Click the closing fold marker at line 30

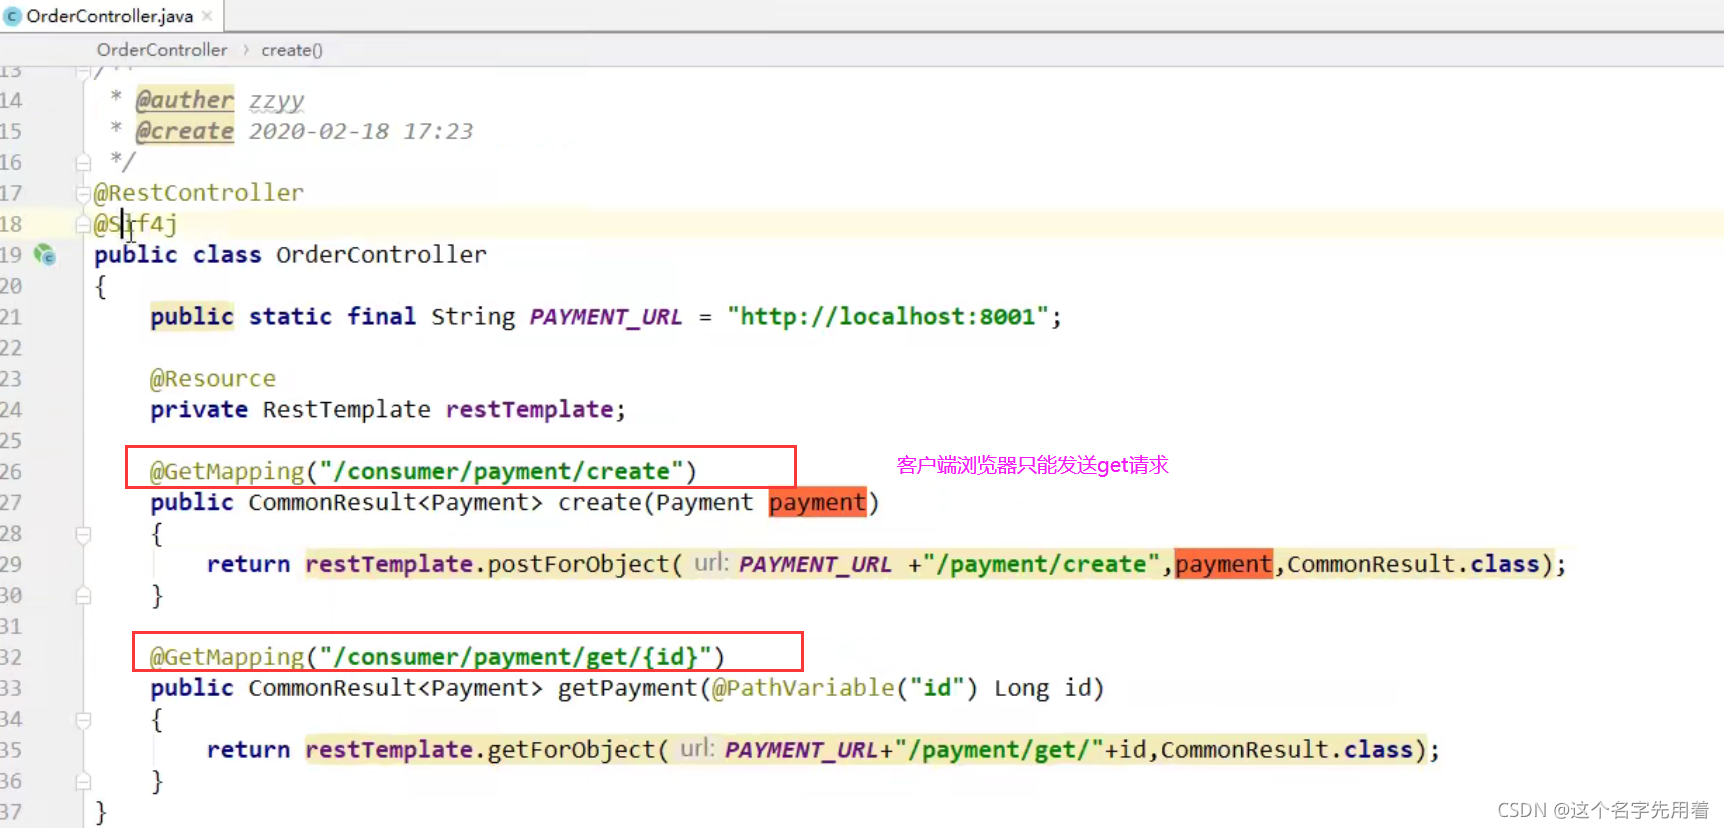point(84,596)
